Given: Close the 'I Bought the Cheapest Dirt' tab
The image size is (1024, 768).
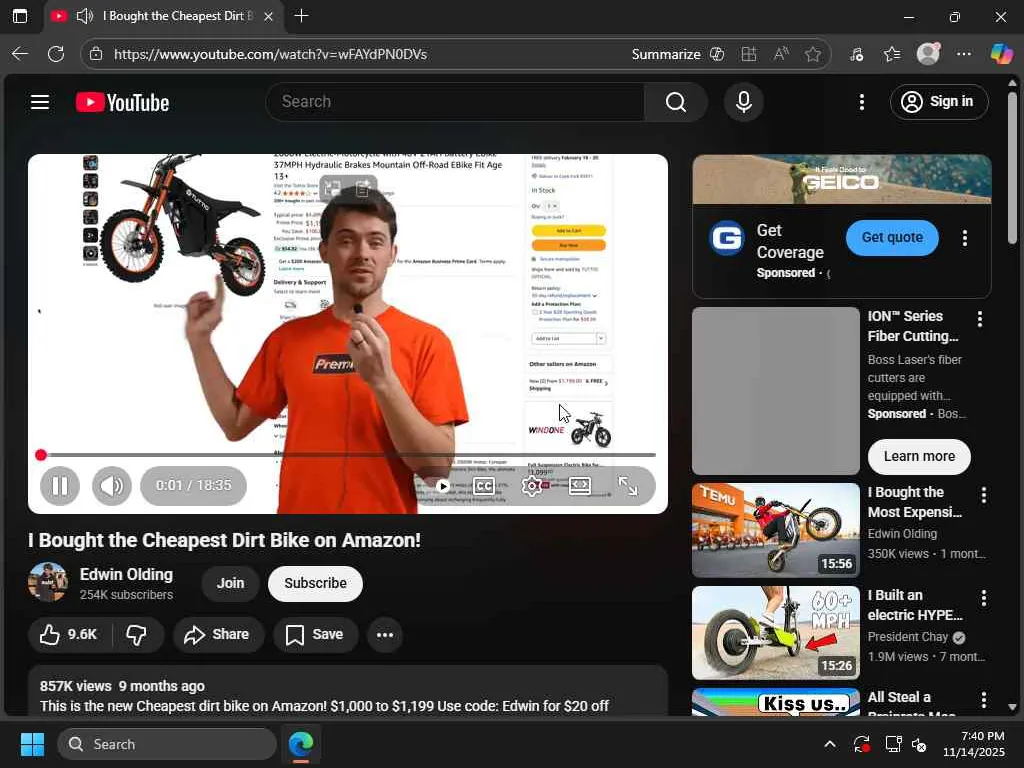Looking at the screenshot, I should (268, 16).
